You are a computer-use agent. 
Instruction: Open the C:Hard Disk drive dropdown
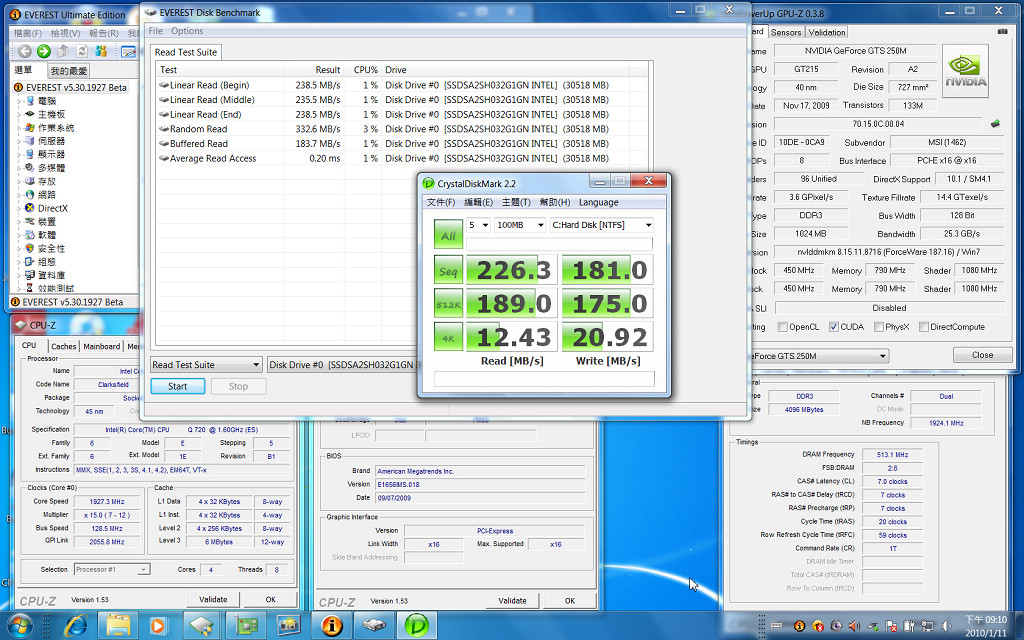(601, 225)
